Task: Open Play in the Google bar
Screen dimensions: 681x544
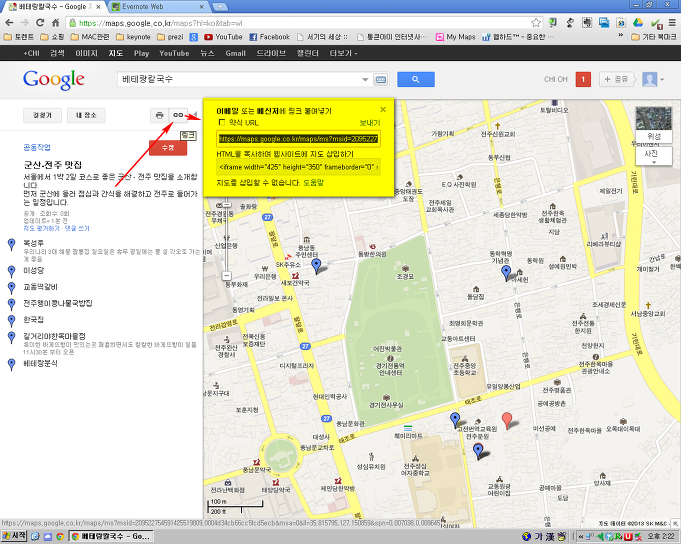Action: 141,53
